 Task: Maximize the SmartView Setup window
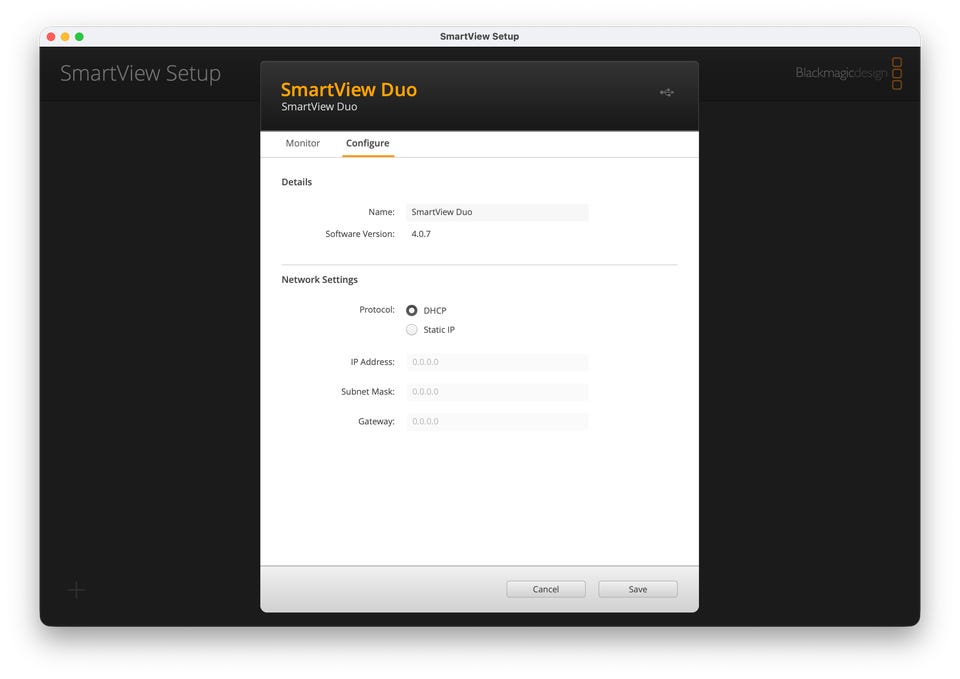pos(79,37)
